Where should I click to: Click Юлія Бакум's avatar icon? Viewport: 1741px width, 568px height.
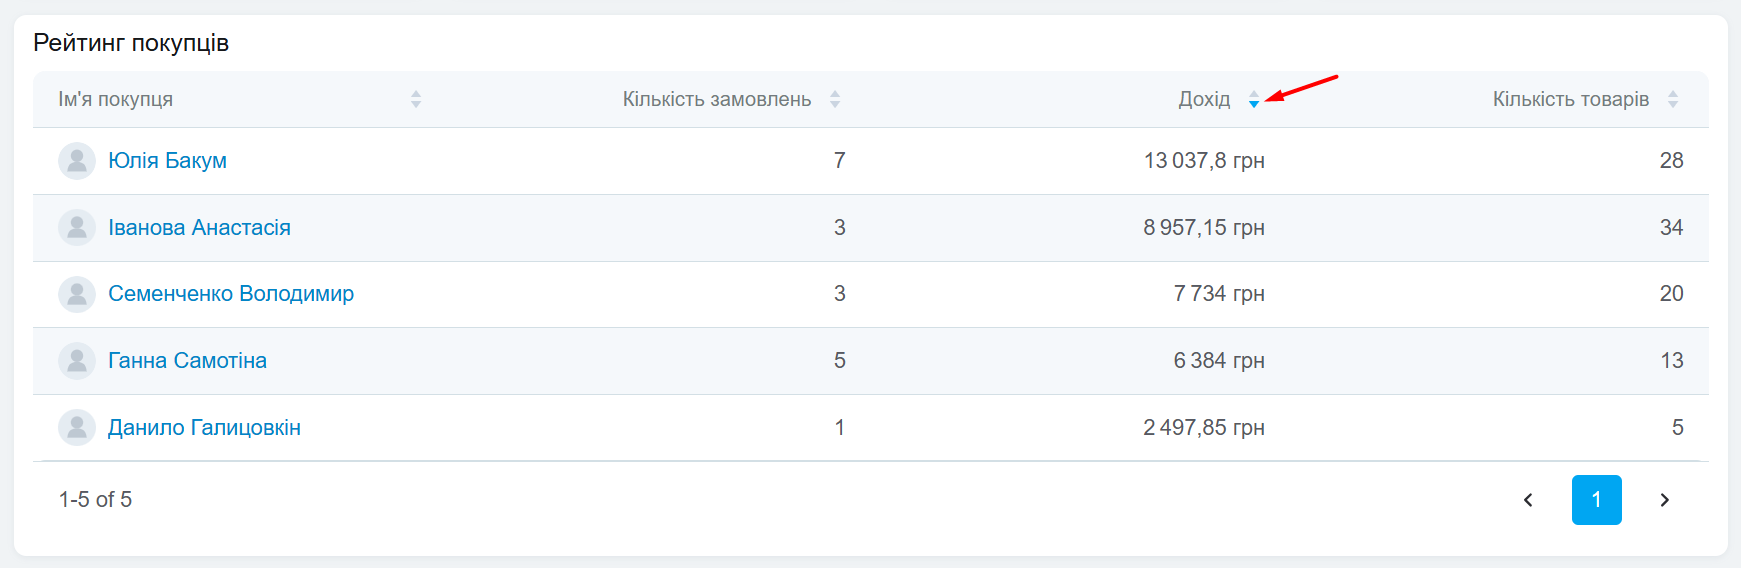77,161
